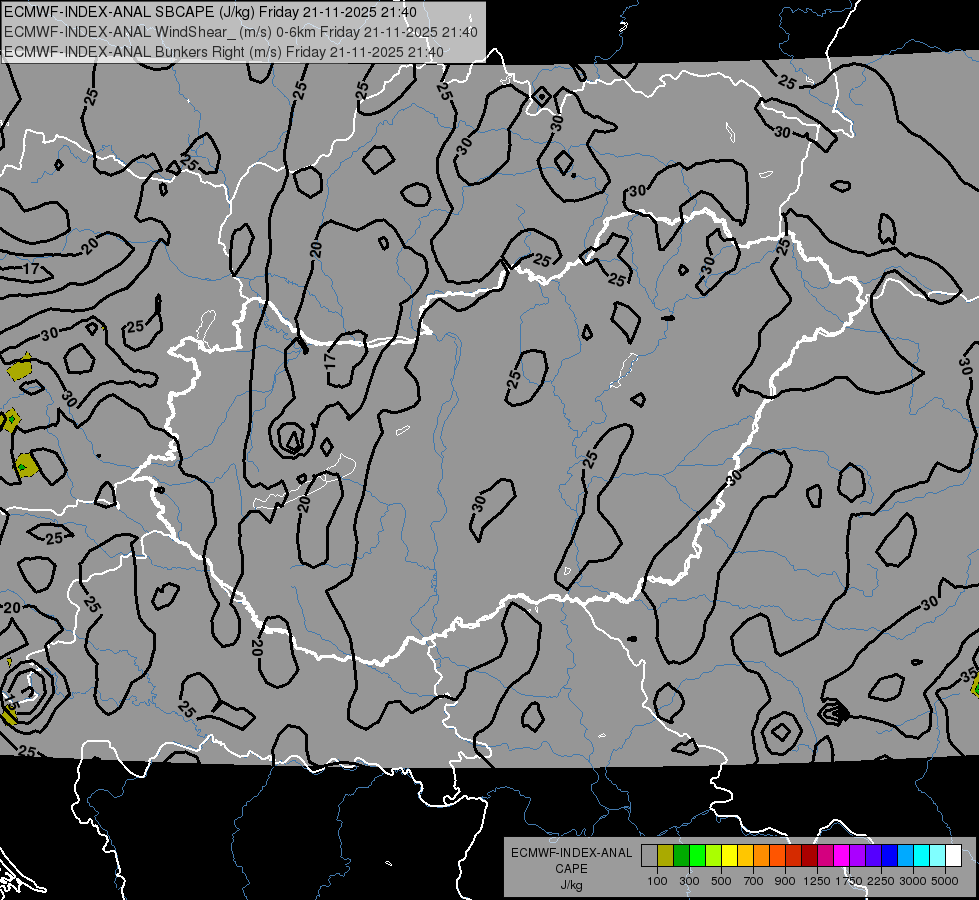
Task: Choose the magenta legend swatch
Action: [x=842, y=856]
